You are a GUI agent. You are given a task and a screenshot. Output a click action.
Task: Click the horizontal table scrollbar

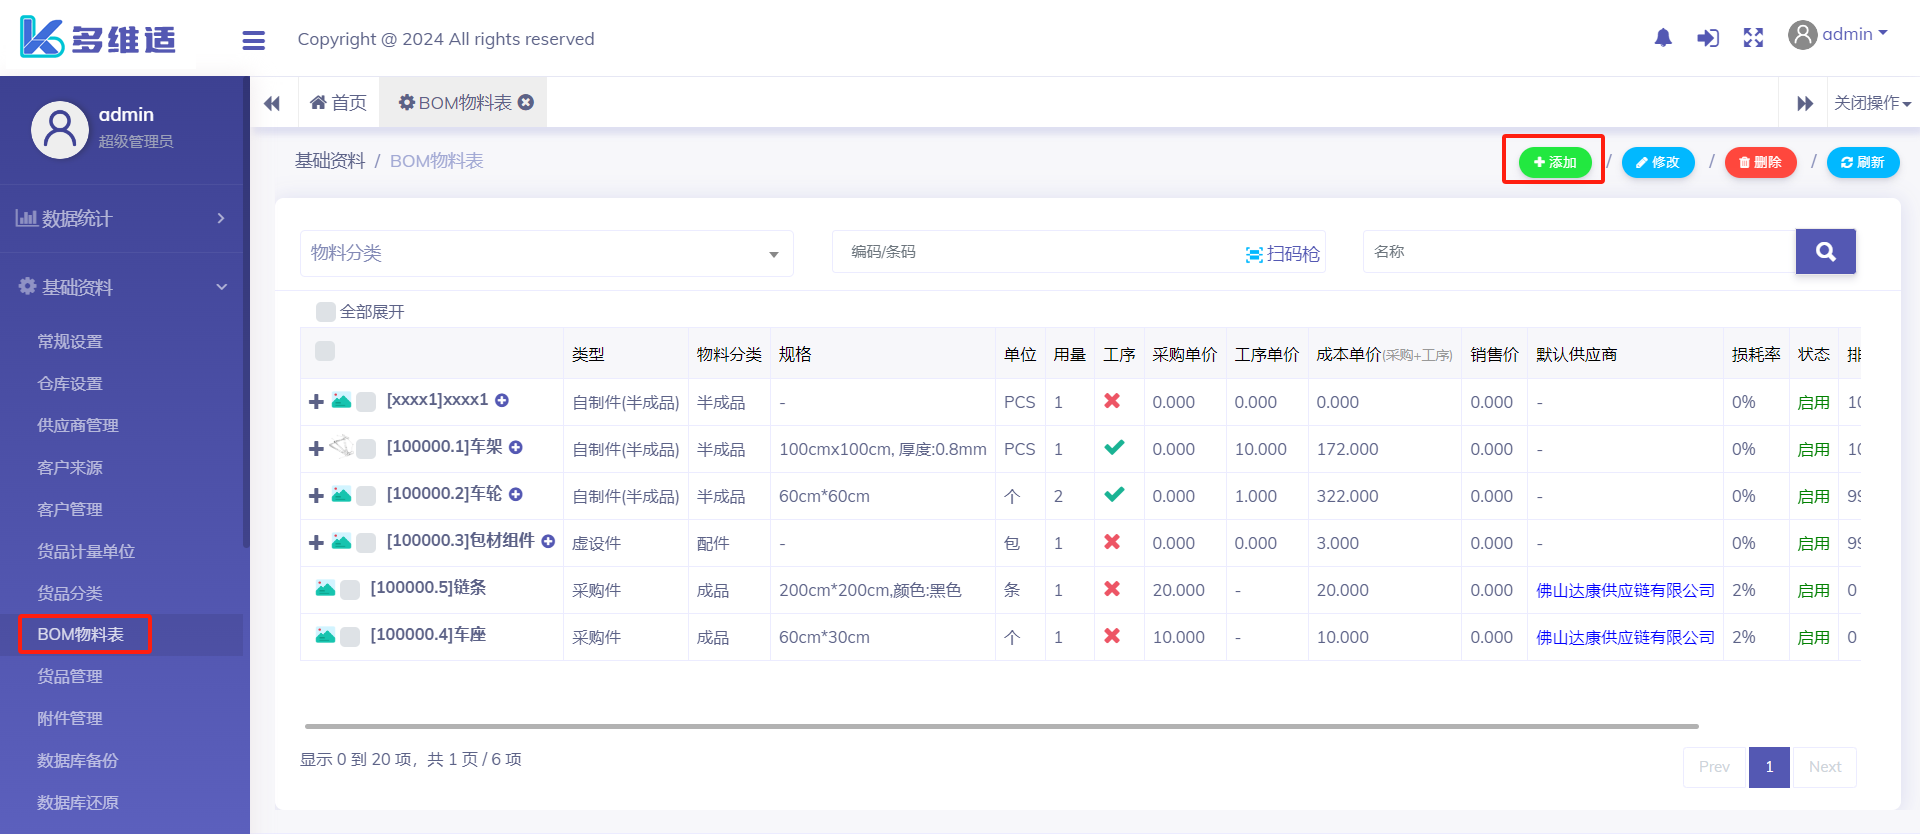pyautogui.click(x=1000, y=726)
